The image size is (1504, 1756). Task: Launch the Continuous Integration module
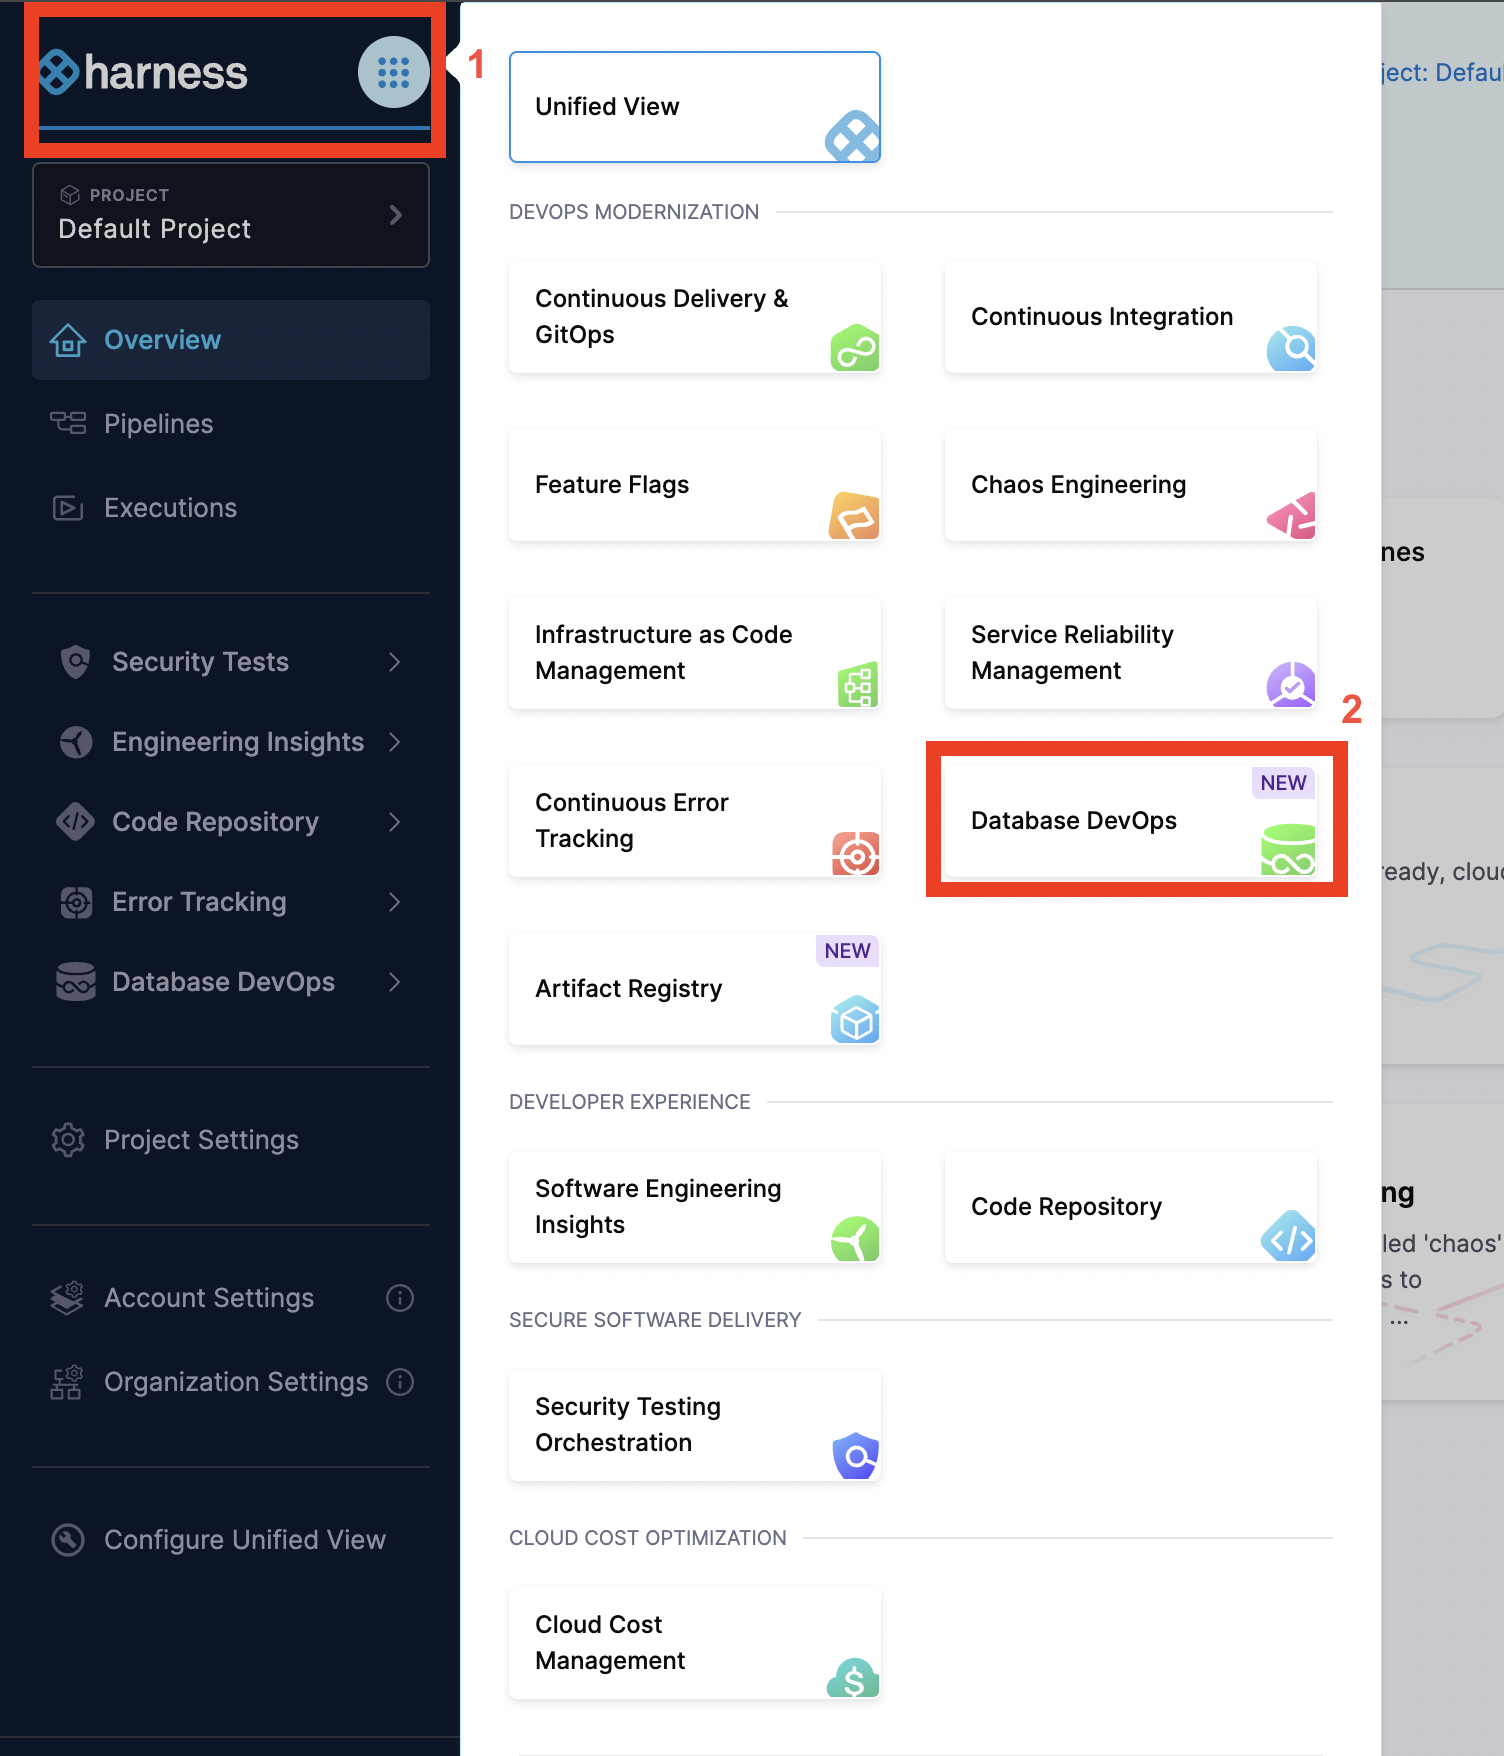1130,317
